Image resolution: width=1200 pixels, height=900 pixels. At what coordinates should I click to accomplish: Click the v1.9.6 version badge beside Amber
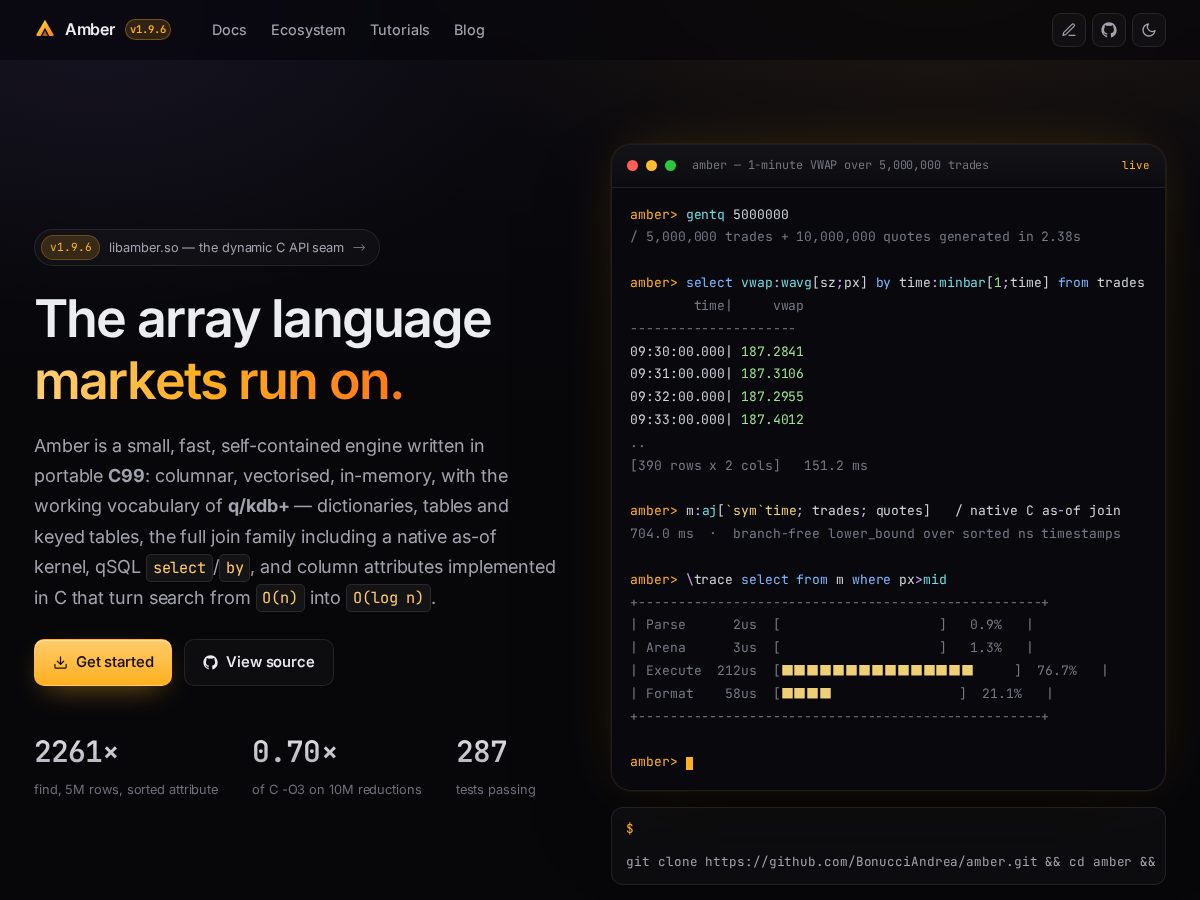[x=148, y=30]
